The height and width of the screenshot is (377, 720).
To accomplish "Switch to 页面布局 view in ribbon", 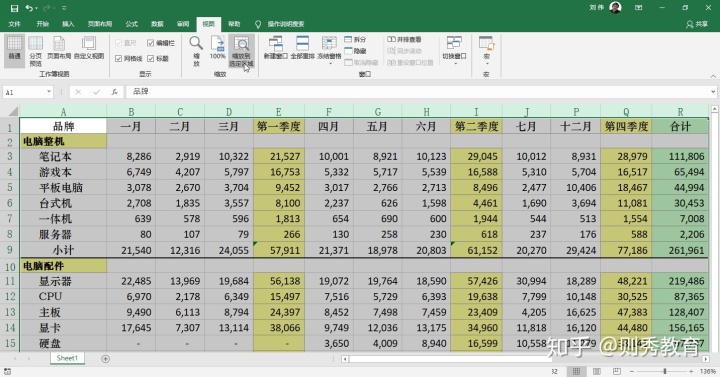I will pos(59,48).
